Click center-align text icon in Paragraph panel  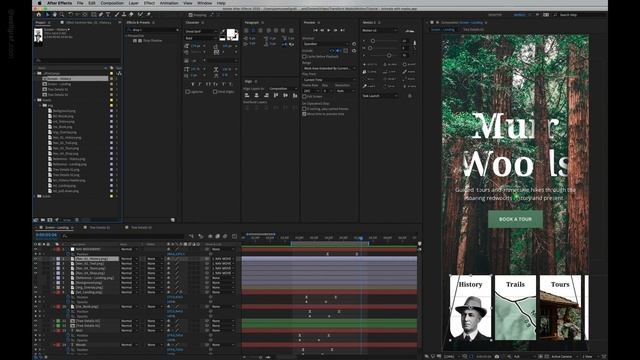pos(253,30)
